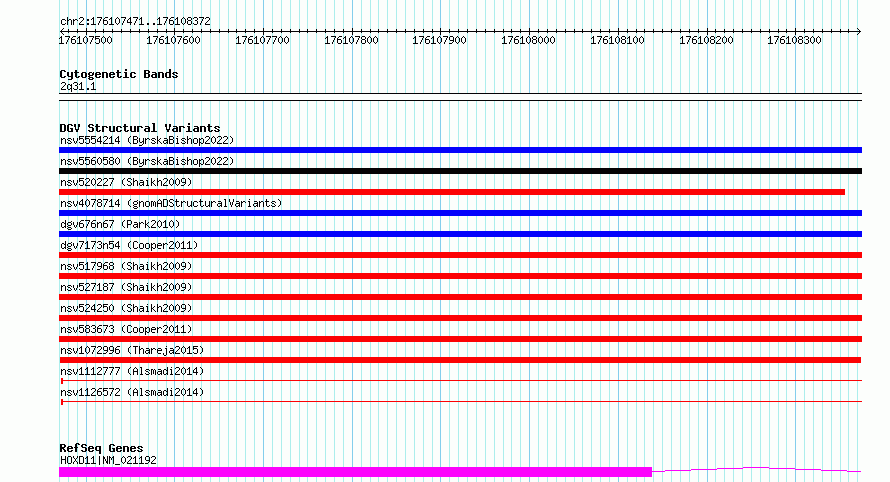Click the thin red line for nsv1112777
Viewport: 890px width, 482px height.
click(461, 381)
